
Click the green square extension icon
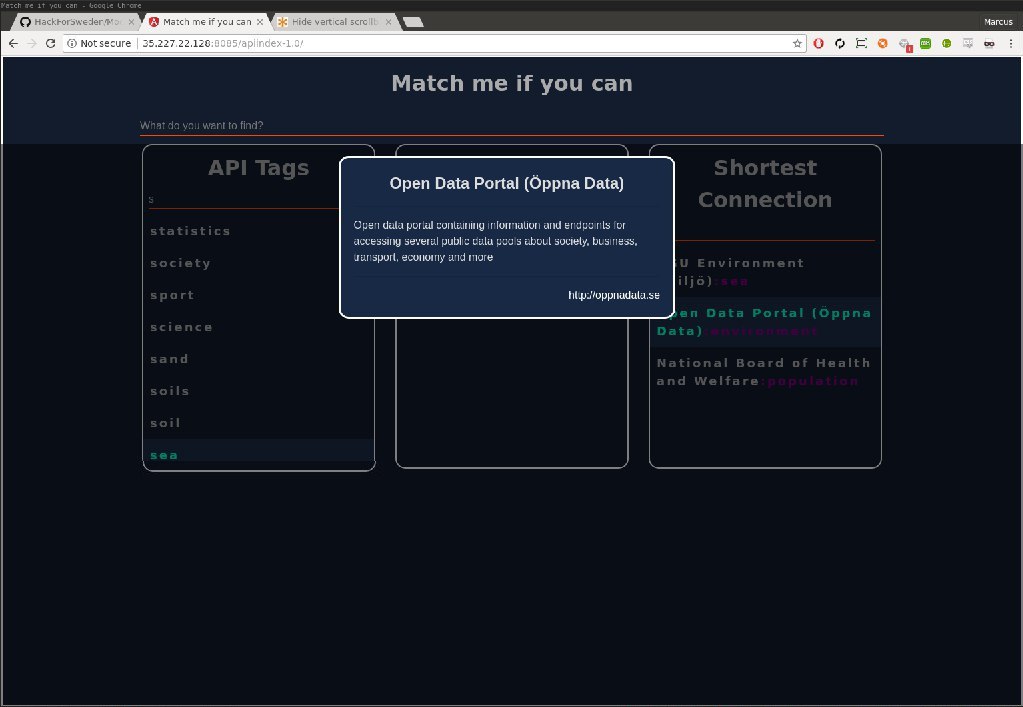(x=925, y=43)
